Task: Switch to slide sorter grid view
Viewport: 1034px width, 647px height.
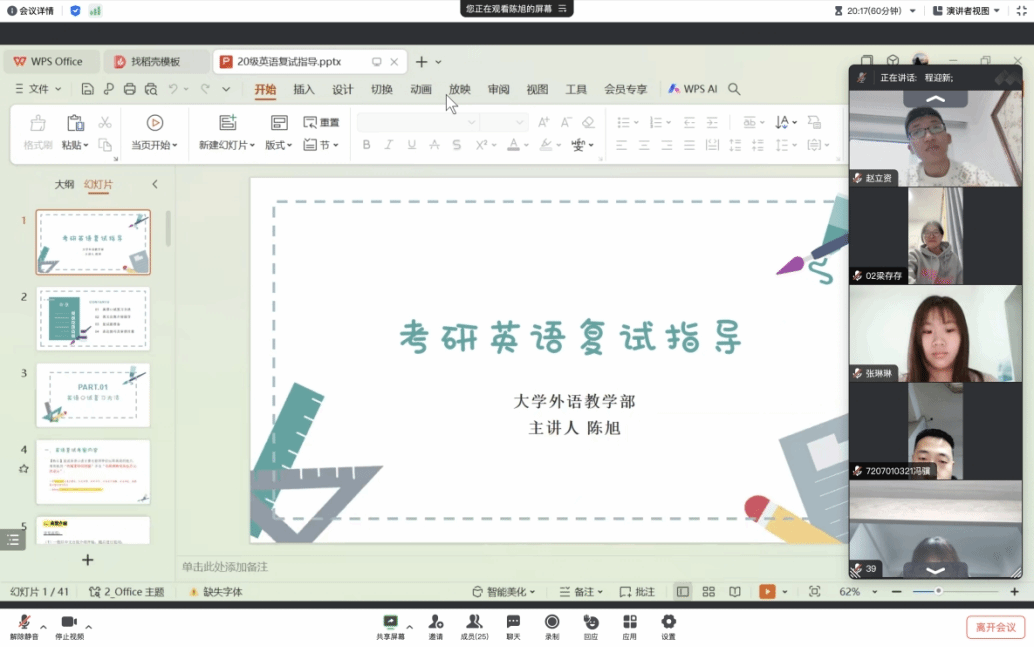Action: [708, 592]
